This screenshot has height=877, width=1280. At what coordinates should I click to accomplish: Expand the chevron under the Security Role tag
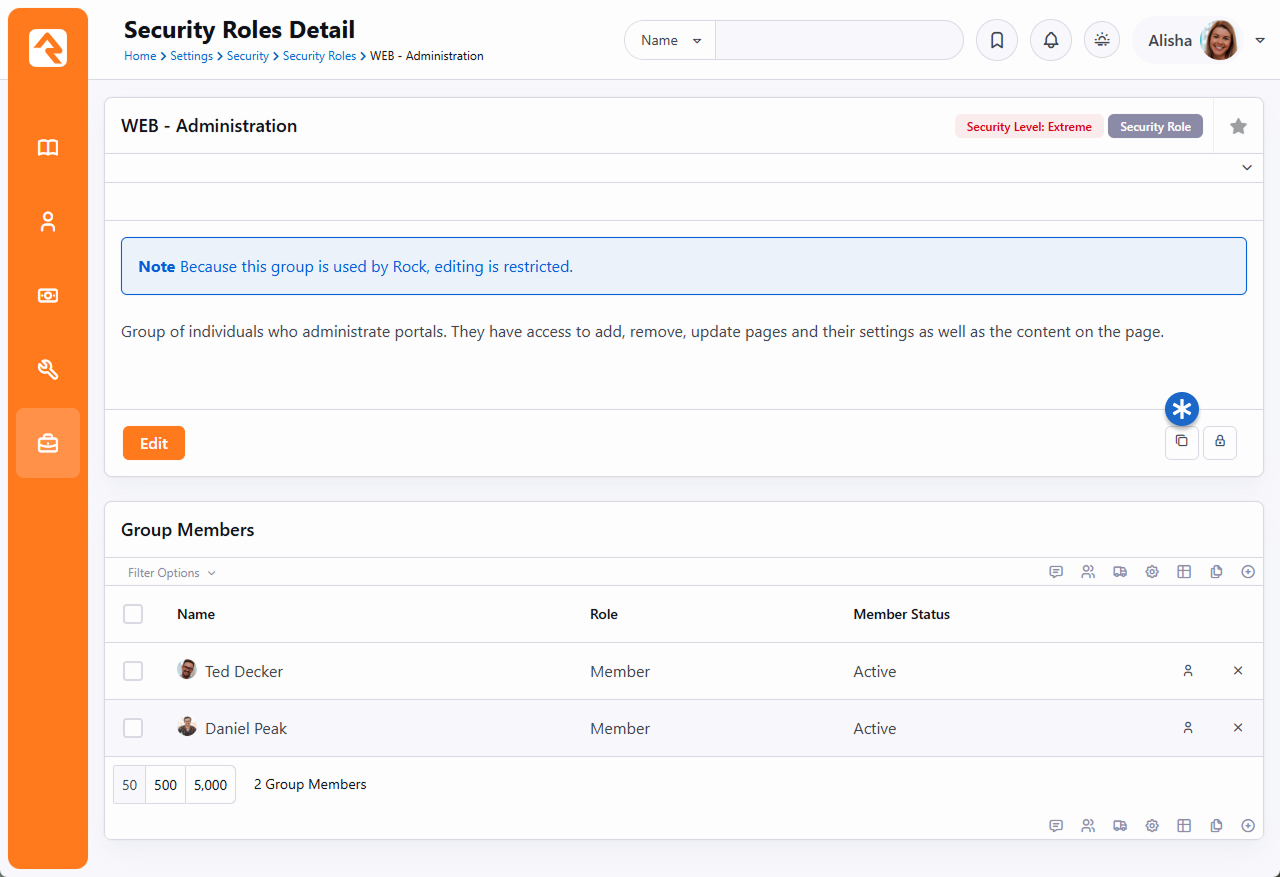click(1247, 168)
